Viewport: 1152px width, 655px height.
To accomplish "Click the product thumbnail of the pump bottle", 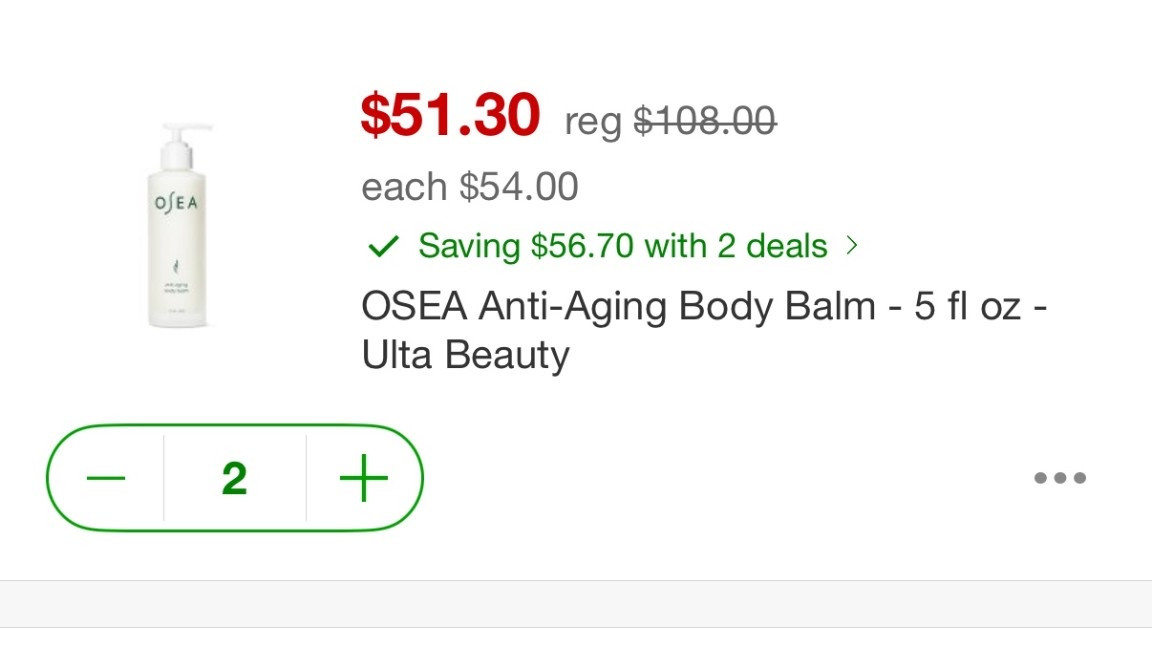I will [178, 222].
